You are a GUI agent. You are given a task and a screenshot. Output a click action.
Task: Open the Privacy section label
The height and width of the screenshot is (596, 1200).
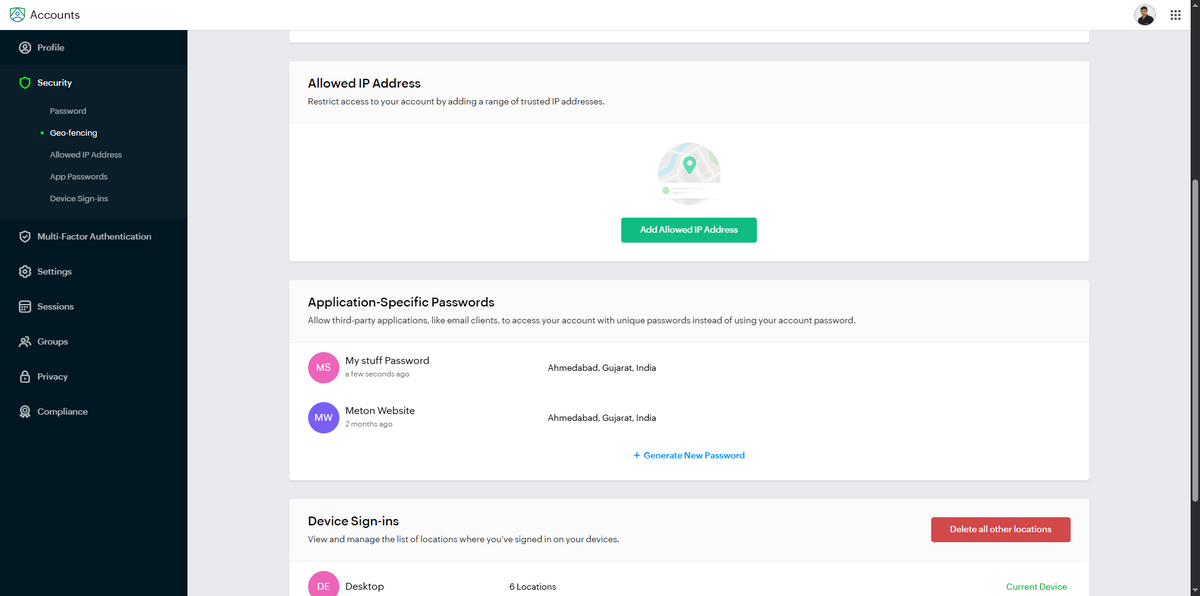53,377
